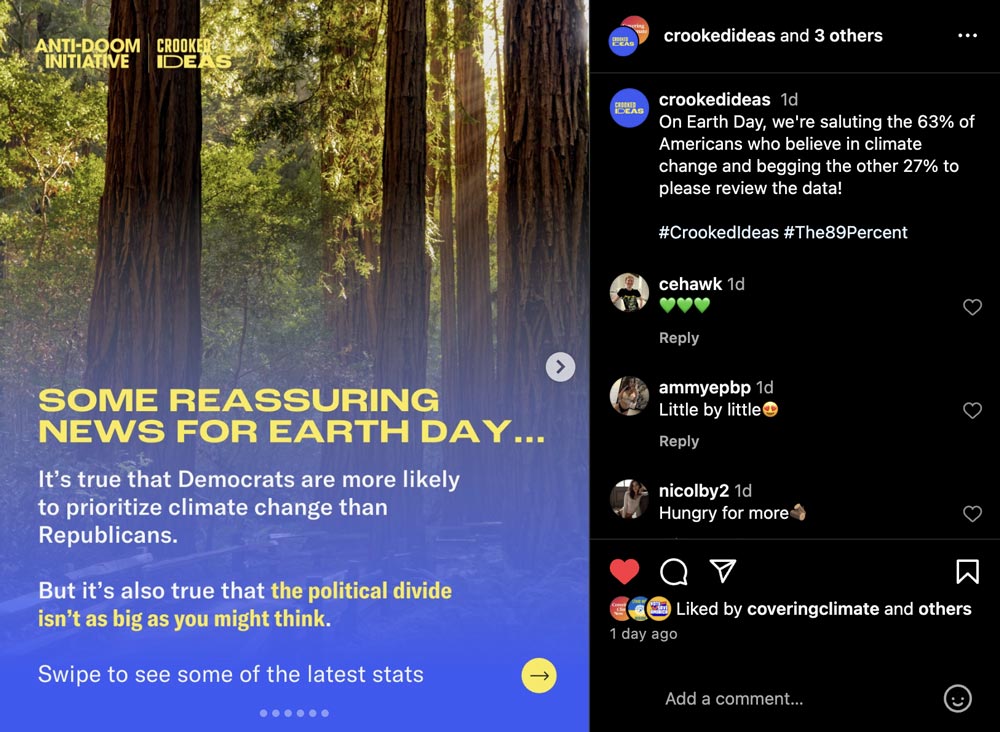Image resolution: width=1000 pixels, height=732 pixels.
Task: Save the post with bookmark icon
Action: (x=967, y=572)
